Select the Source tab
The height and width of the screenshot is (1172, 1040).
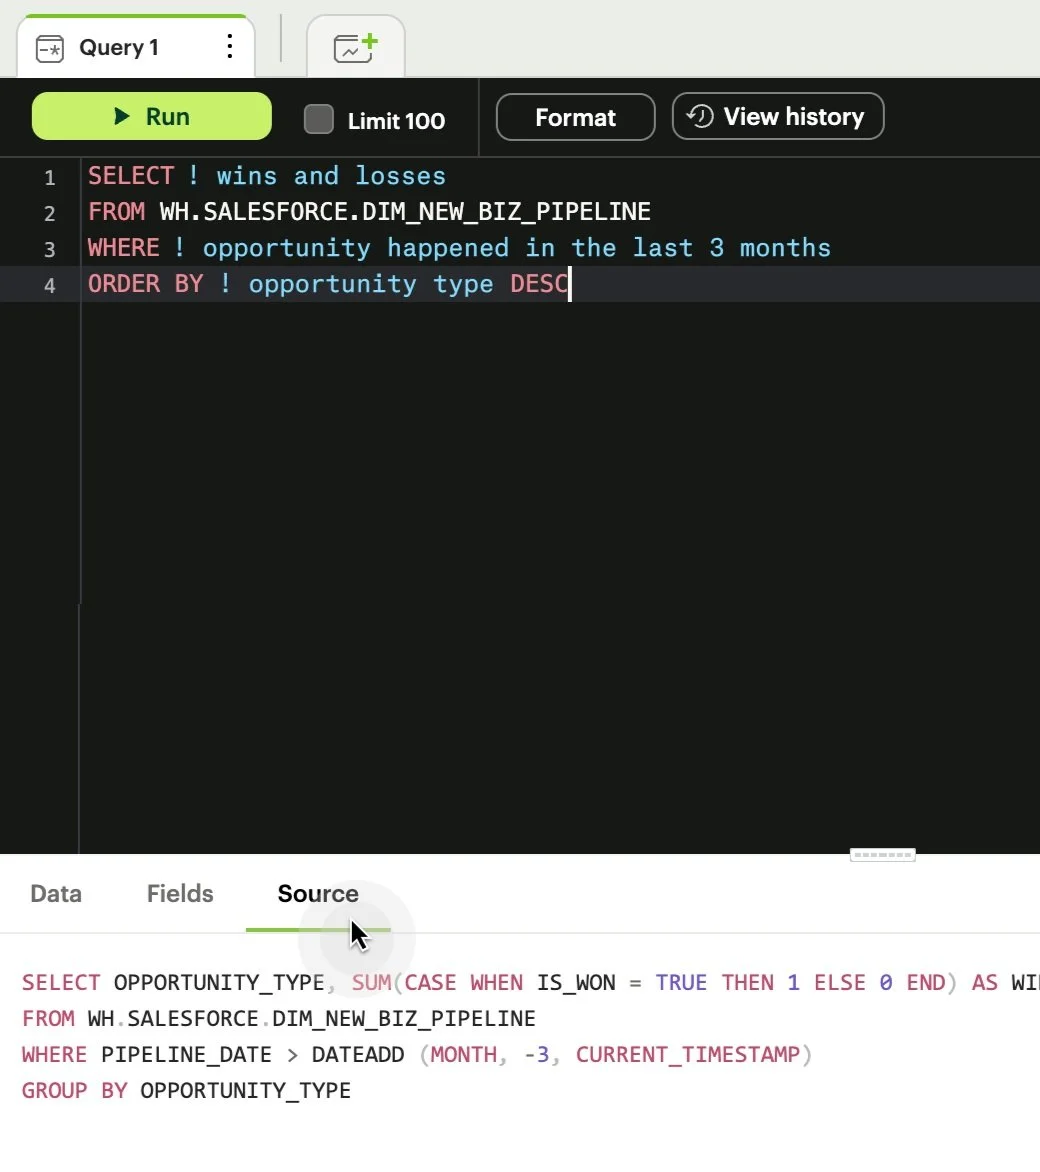pos(318,893)
